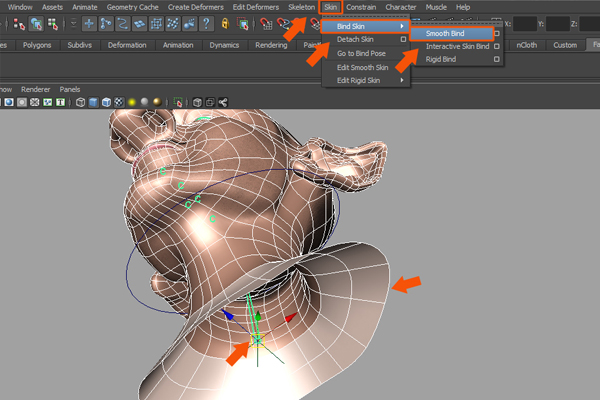Switch to Animation shelf tab
The width and height of the screenshot is (600, 400).
(x=178, y=45)
